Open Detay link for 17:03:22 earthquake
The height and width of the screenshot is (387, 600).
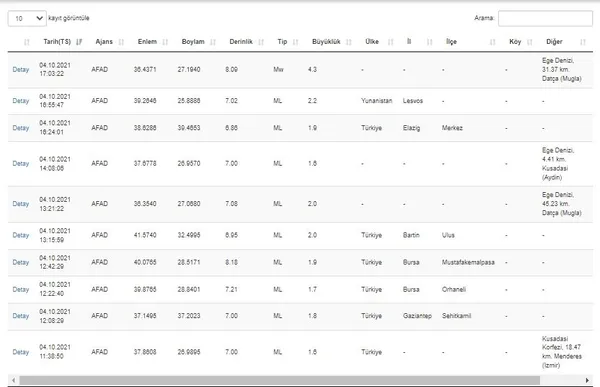tap(21, 70)
